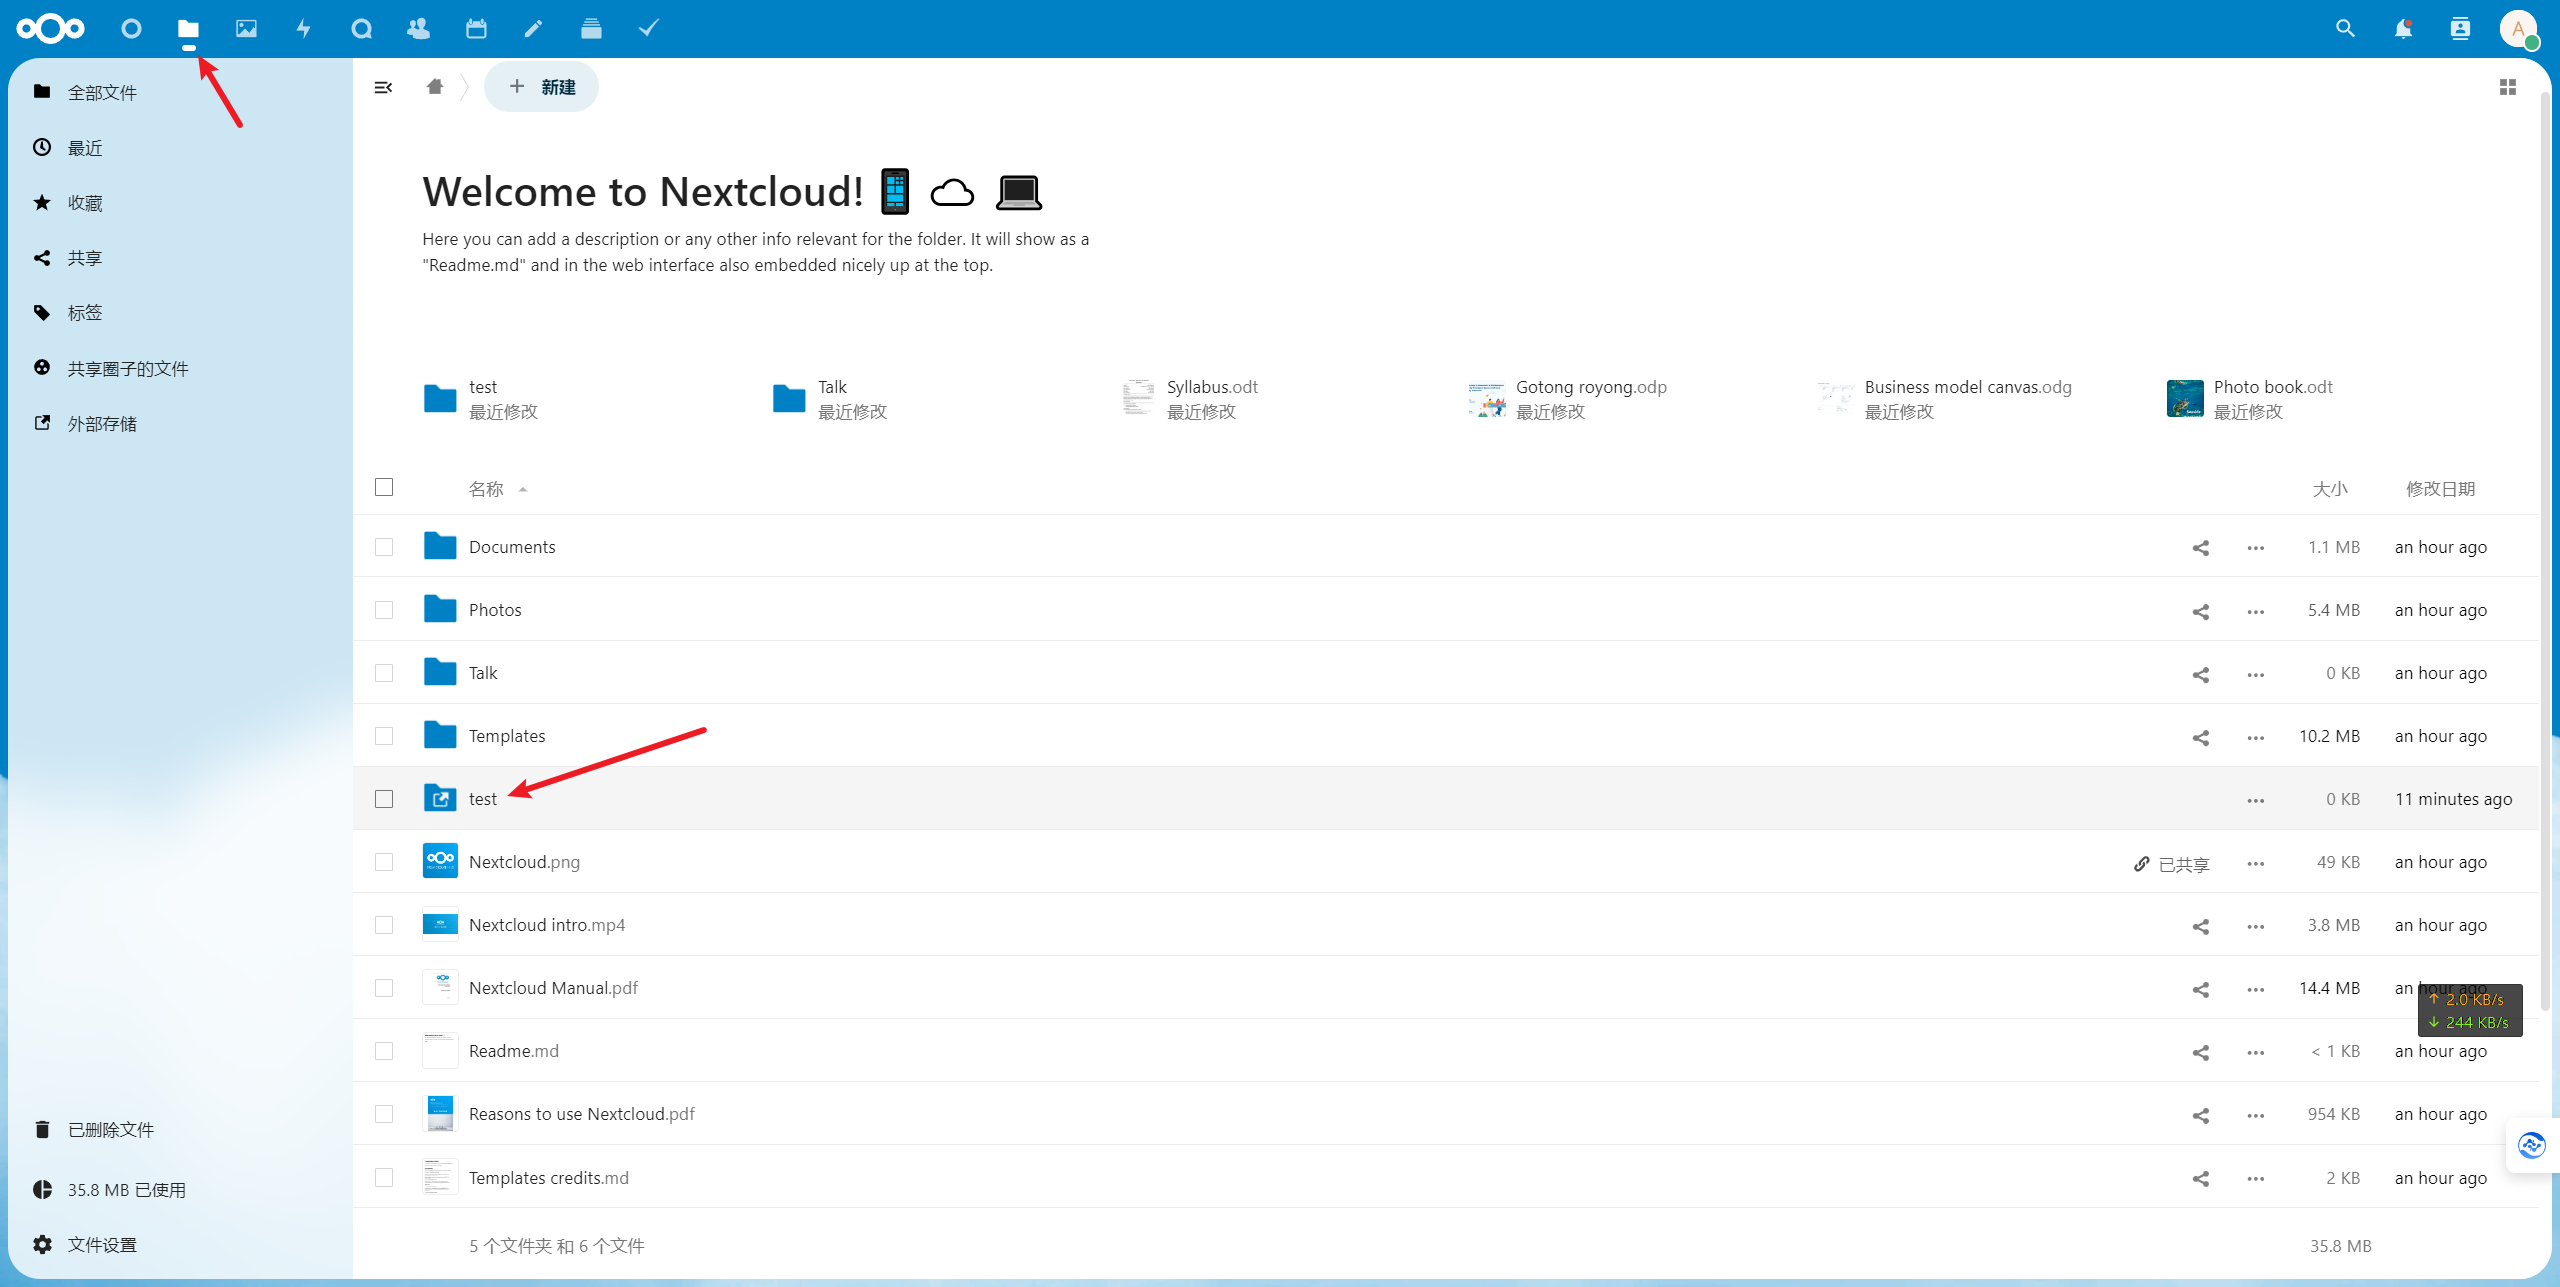This screenshot has width=2560, height=1287.
Task: Open 外部存储 in sidebar
Action: click(102, 424)
